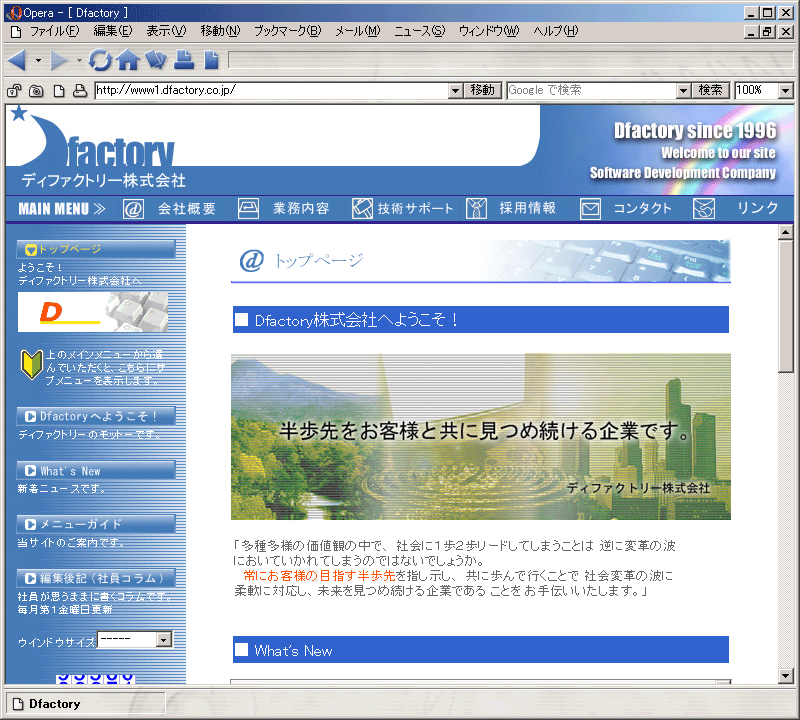
Task: Click the tools icon beside 技術サポート
Action: (362, 209)
